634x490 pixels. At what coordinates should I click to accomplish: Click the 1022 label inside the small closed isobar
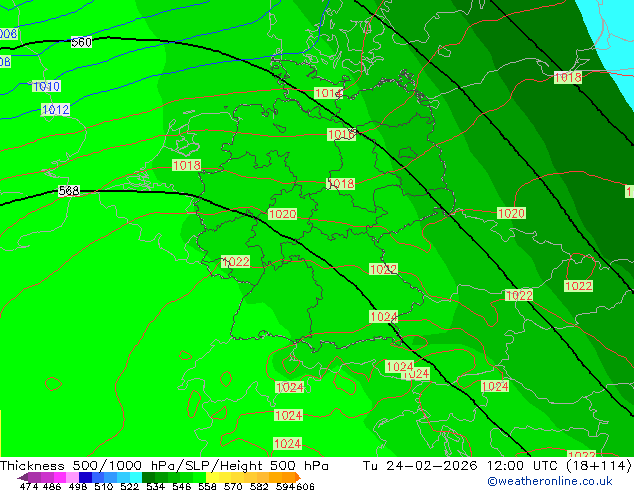tap(579, 286)
